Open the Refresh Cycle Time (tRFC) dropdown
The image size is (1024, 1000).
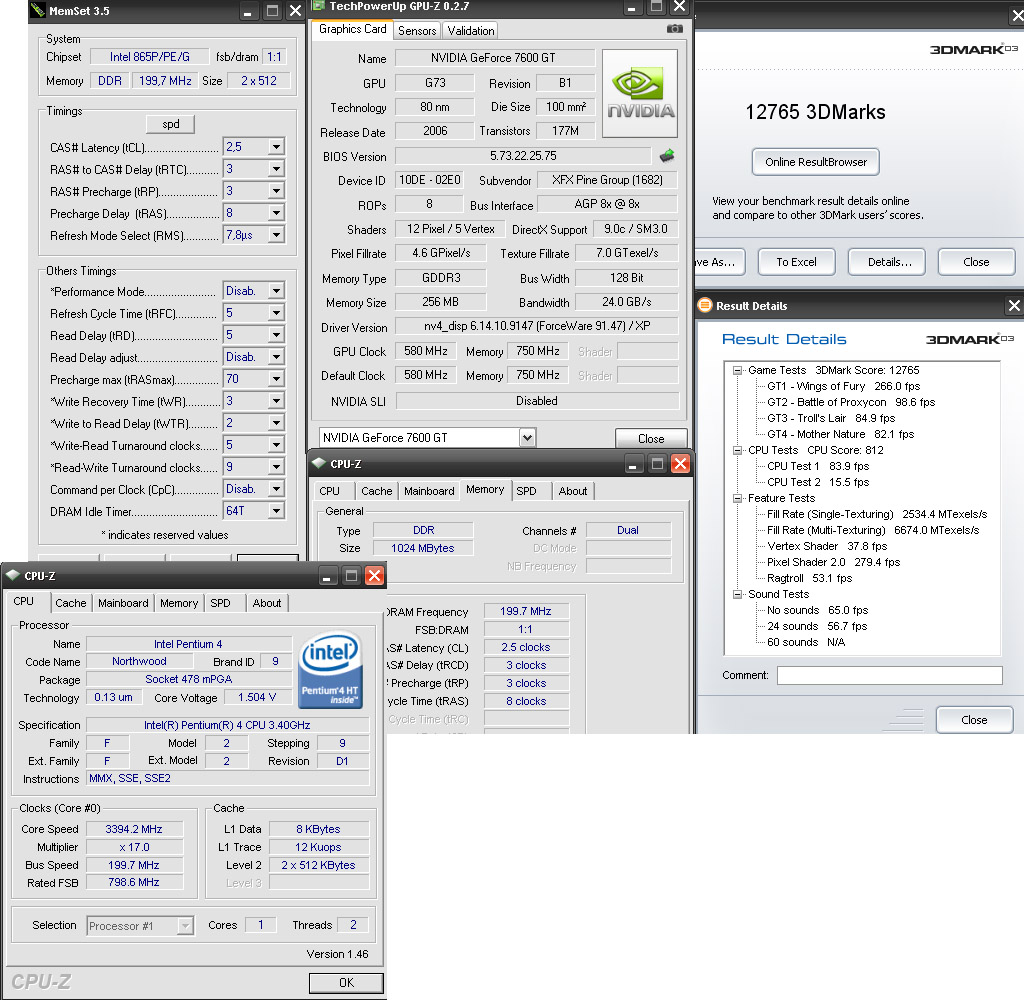tap(276, 313)
